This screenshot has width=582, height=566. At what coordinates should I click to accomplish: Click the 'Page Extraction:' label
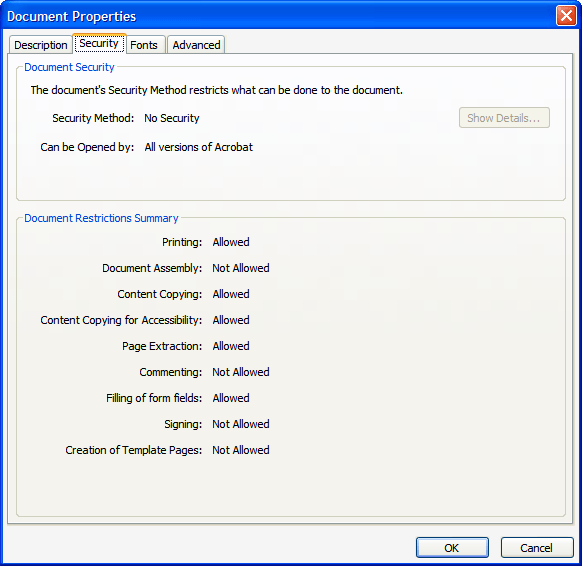162,346
